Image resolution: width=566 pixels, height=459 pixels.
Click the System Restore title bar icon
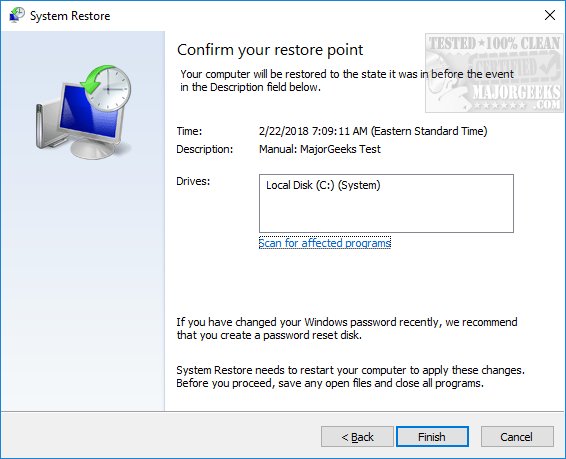tap(17, 16)
